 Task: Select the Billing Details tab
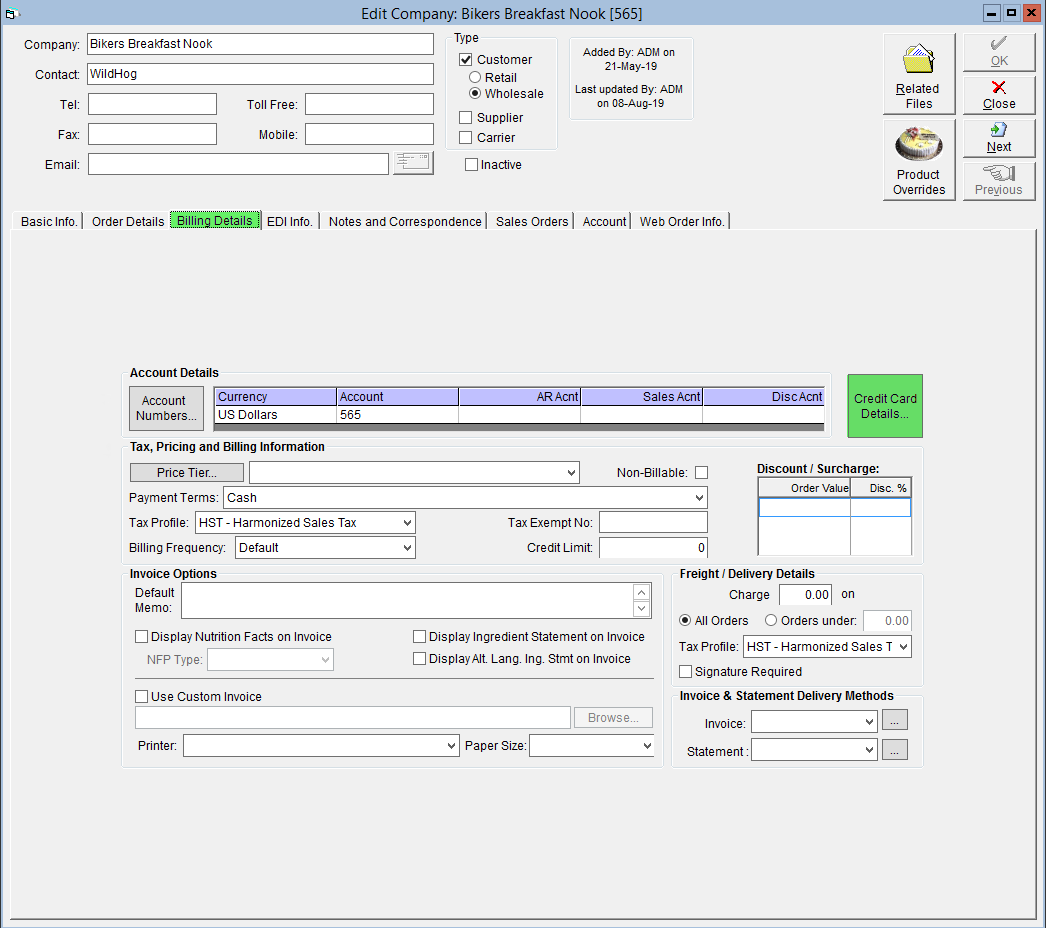tap(215, 220)
